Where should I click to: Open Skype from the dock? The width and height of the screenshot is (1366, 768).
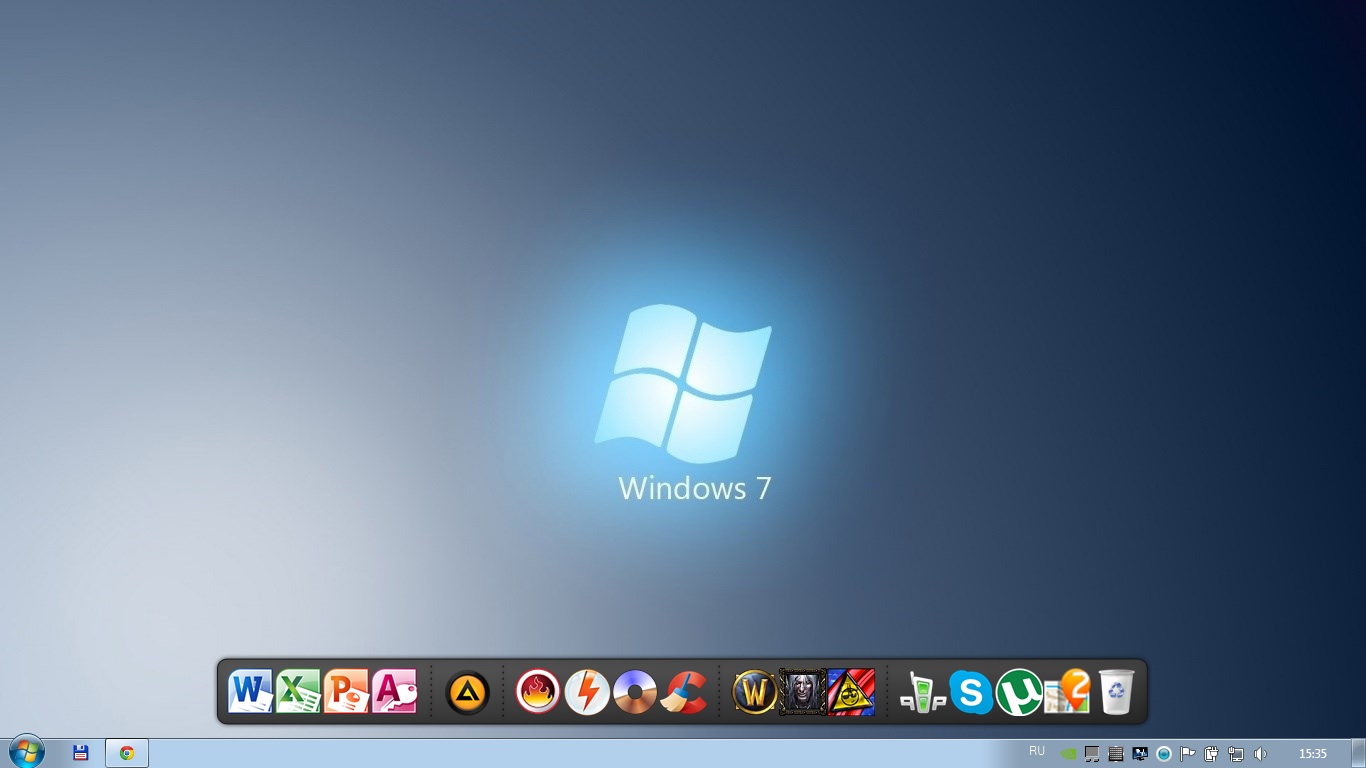[x=971, y=692]
